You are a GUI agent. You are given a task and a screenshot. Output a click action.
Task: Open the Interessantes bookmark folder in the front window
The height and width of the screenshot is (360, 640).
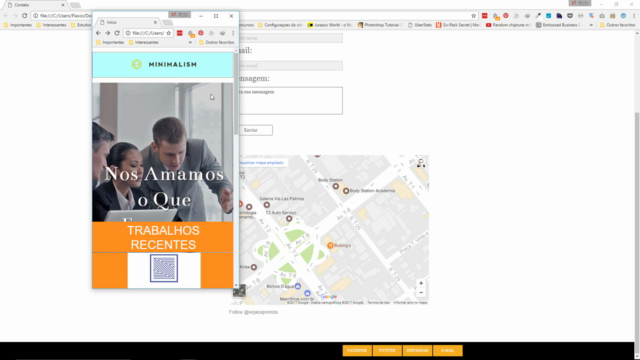(144, 42)
